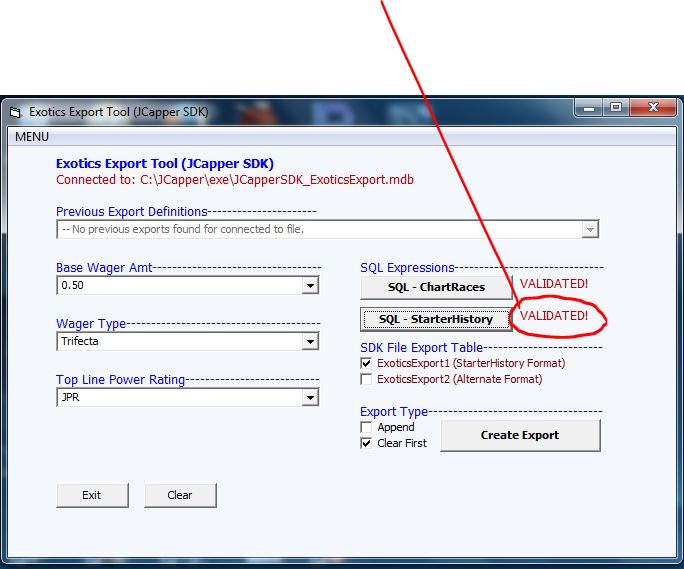Click the Top Line Power Rating label
The height and width of the screenshot is (569, 684).
(120, 380)
